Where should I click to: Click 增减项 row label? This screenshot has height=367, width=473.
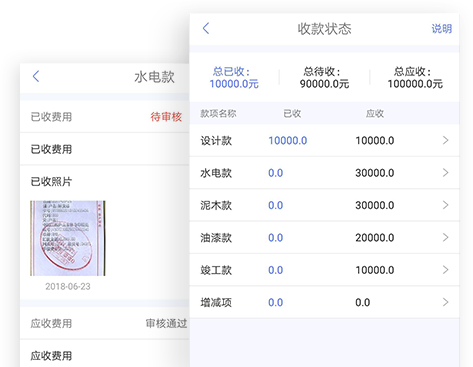click(x=216, y=302)
